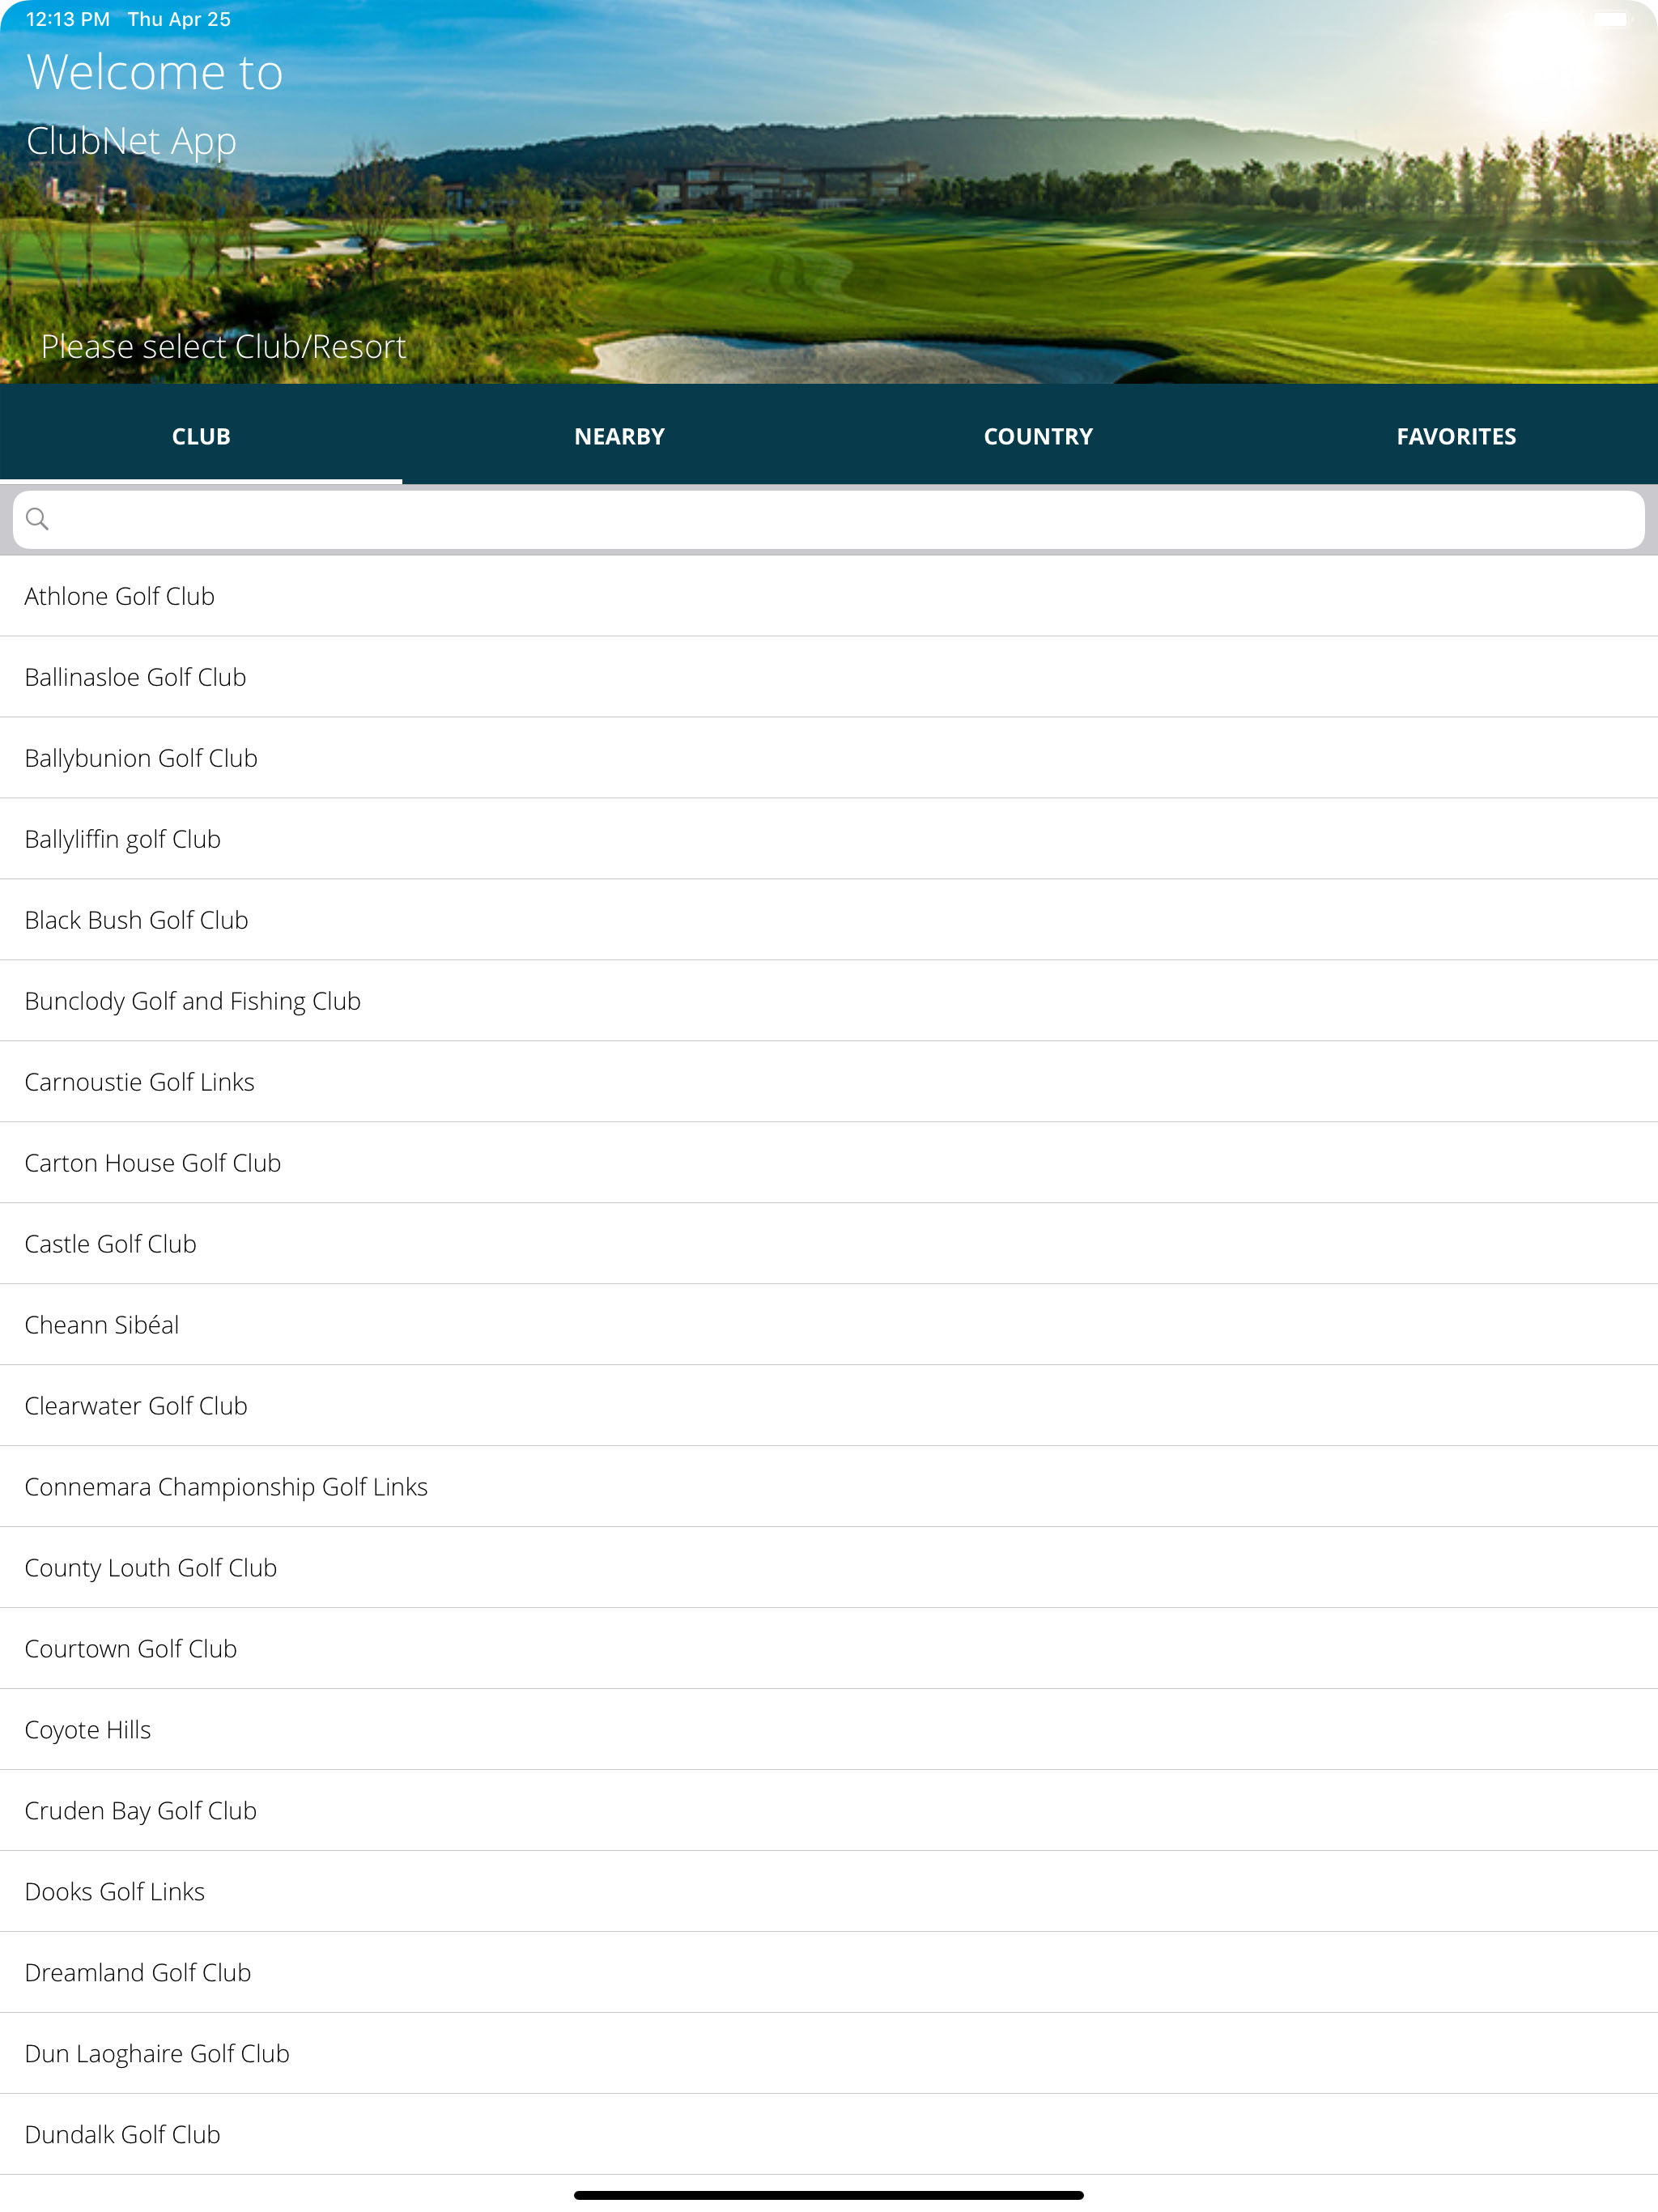The height and width of the screenshot is (2212, 1658).
Task: Choose County Louth Golf Club
Action: (829, 1568)
